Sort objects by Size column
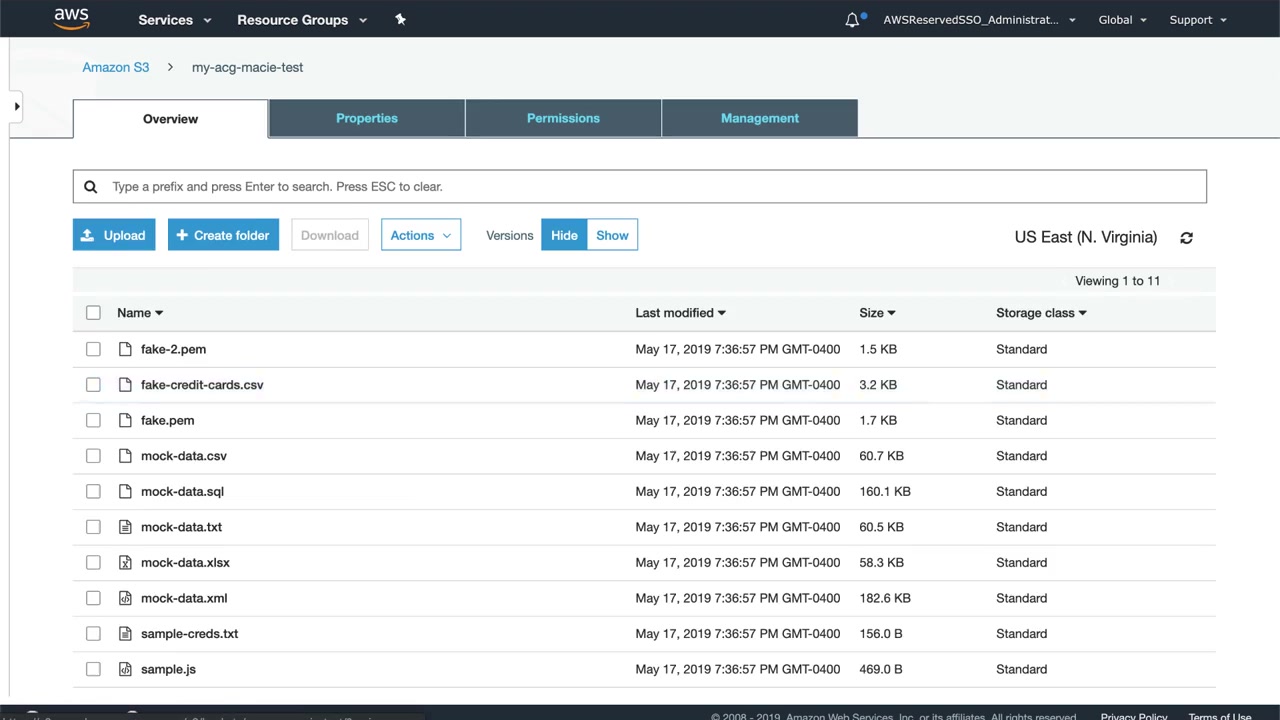Viewport: 1280px width, 720px height. coord(877,313)
